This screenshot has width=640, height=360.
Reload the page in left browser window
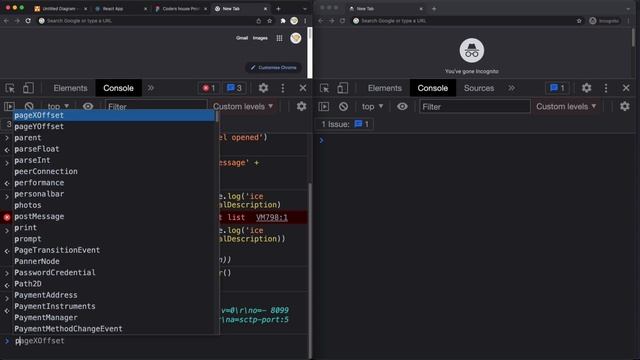click(x=28, y=21)
